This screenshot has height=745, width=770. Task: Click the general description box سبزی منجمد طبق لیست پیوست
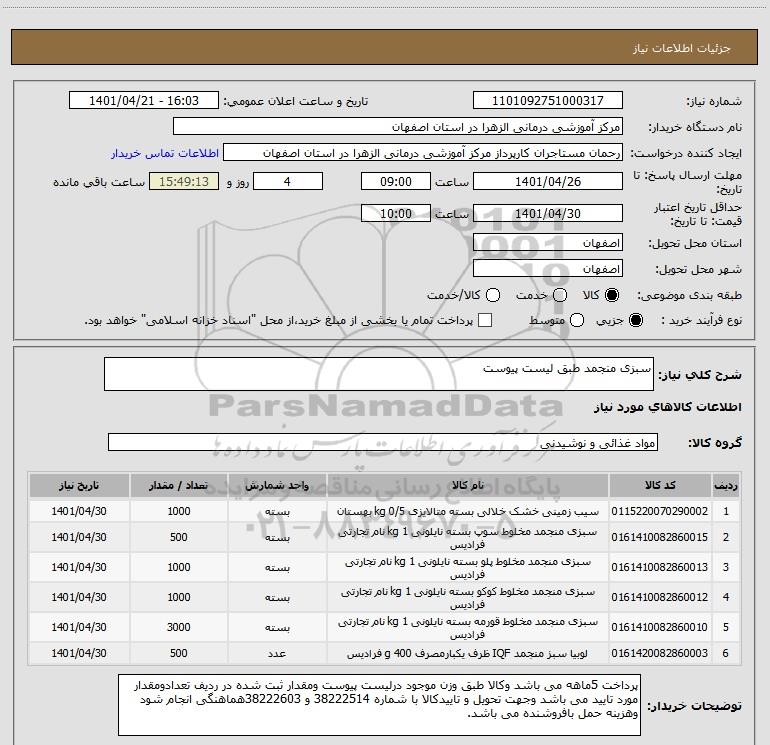pos(379,374)
